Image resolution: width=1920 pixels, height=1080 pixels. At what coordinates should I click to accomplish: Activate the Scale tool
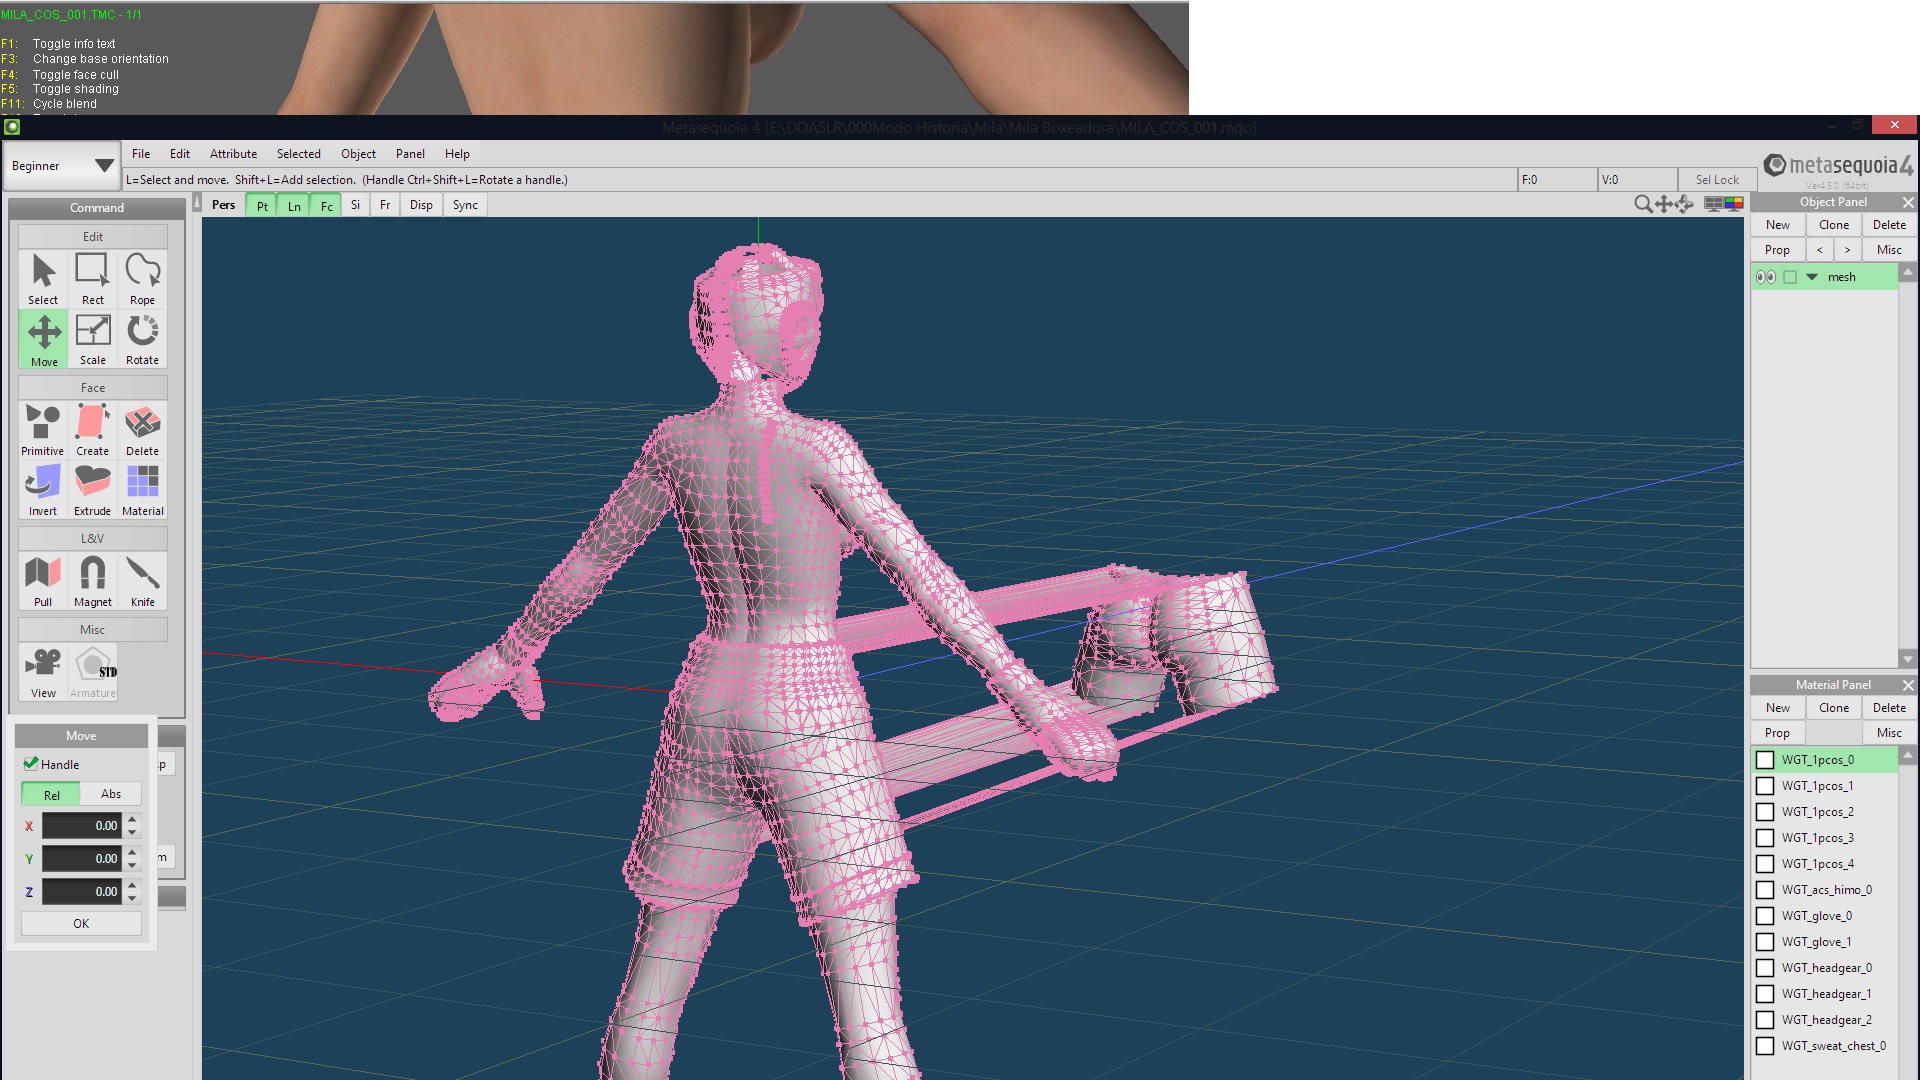pos(92,339)
